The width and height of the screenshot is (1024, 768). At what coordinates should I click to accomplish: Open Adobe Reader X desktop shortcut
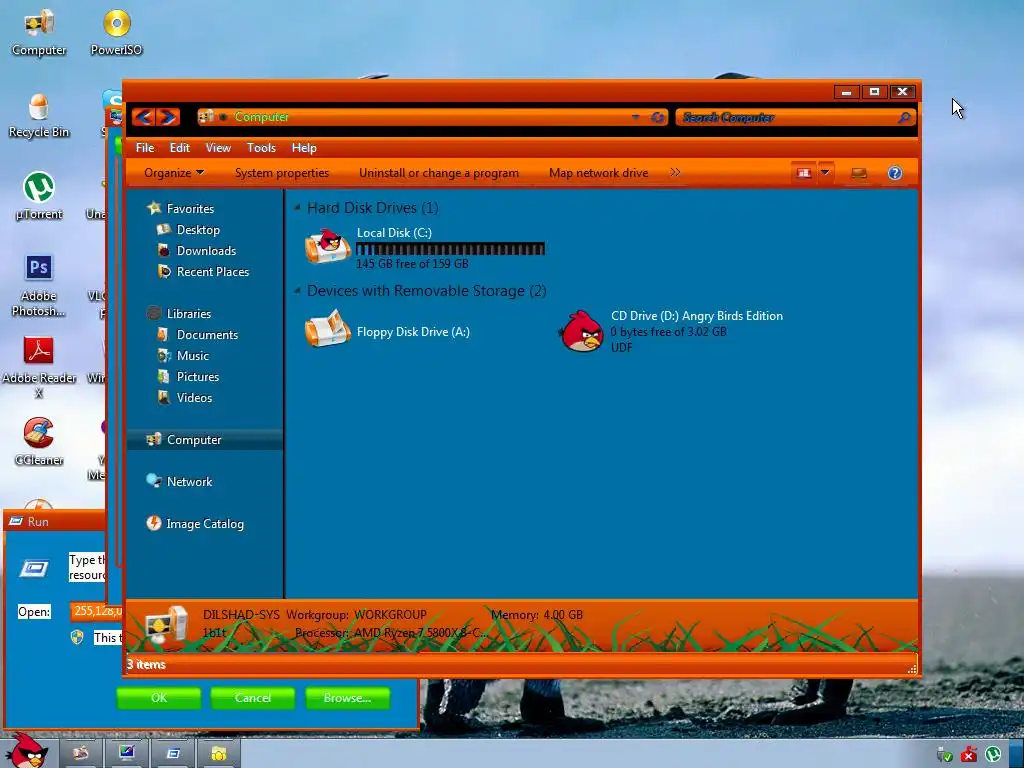tap(39, 367)
